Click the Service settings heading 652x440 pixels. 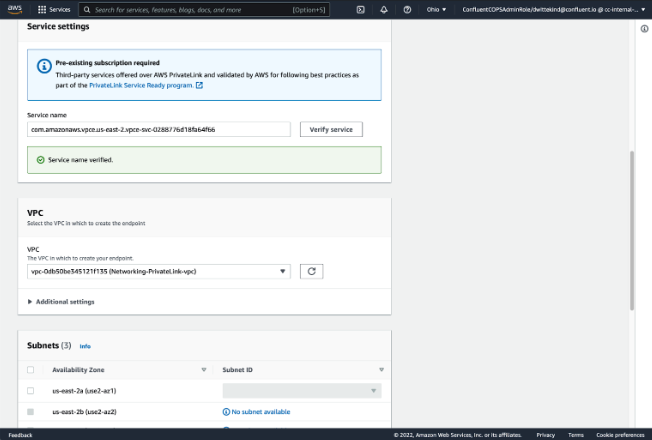coord(58,26)
